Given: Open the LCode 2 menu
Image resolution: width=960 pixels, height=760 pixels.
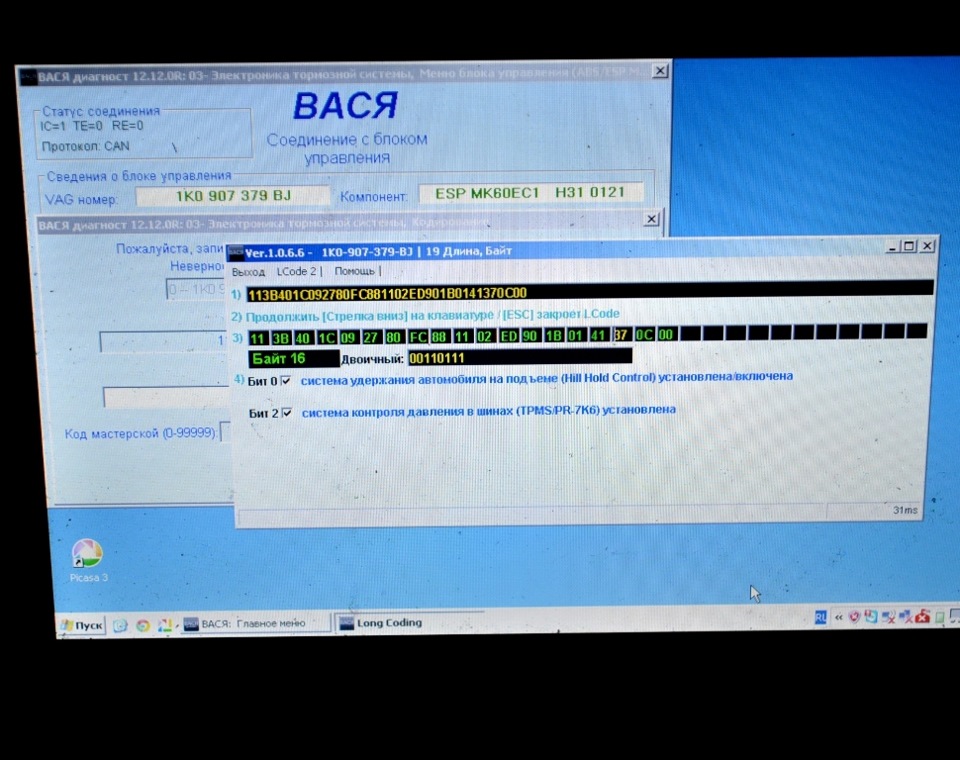Looking at the screenshot, I should click(x=297, y=271).
